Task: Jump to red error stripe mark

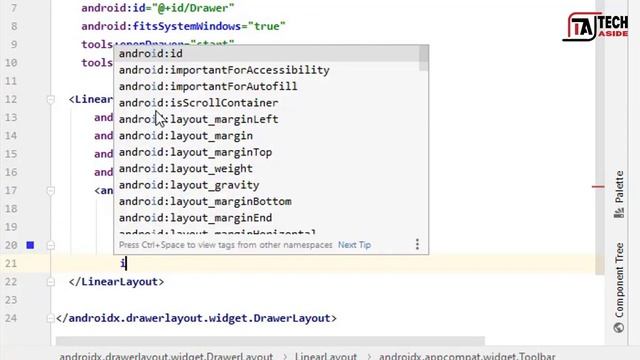Action: [x=598, y=187]
